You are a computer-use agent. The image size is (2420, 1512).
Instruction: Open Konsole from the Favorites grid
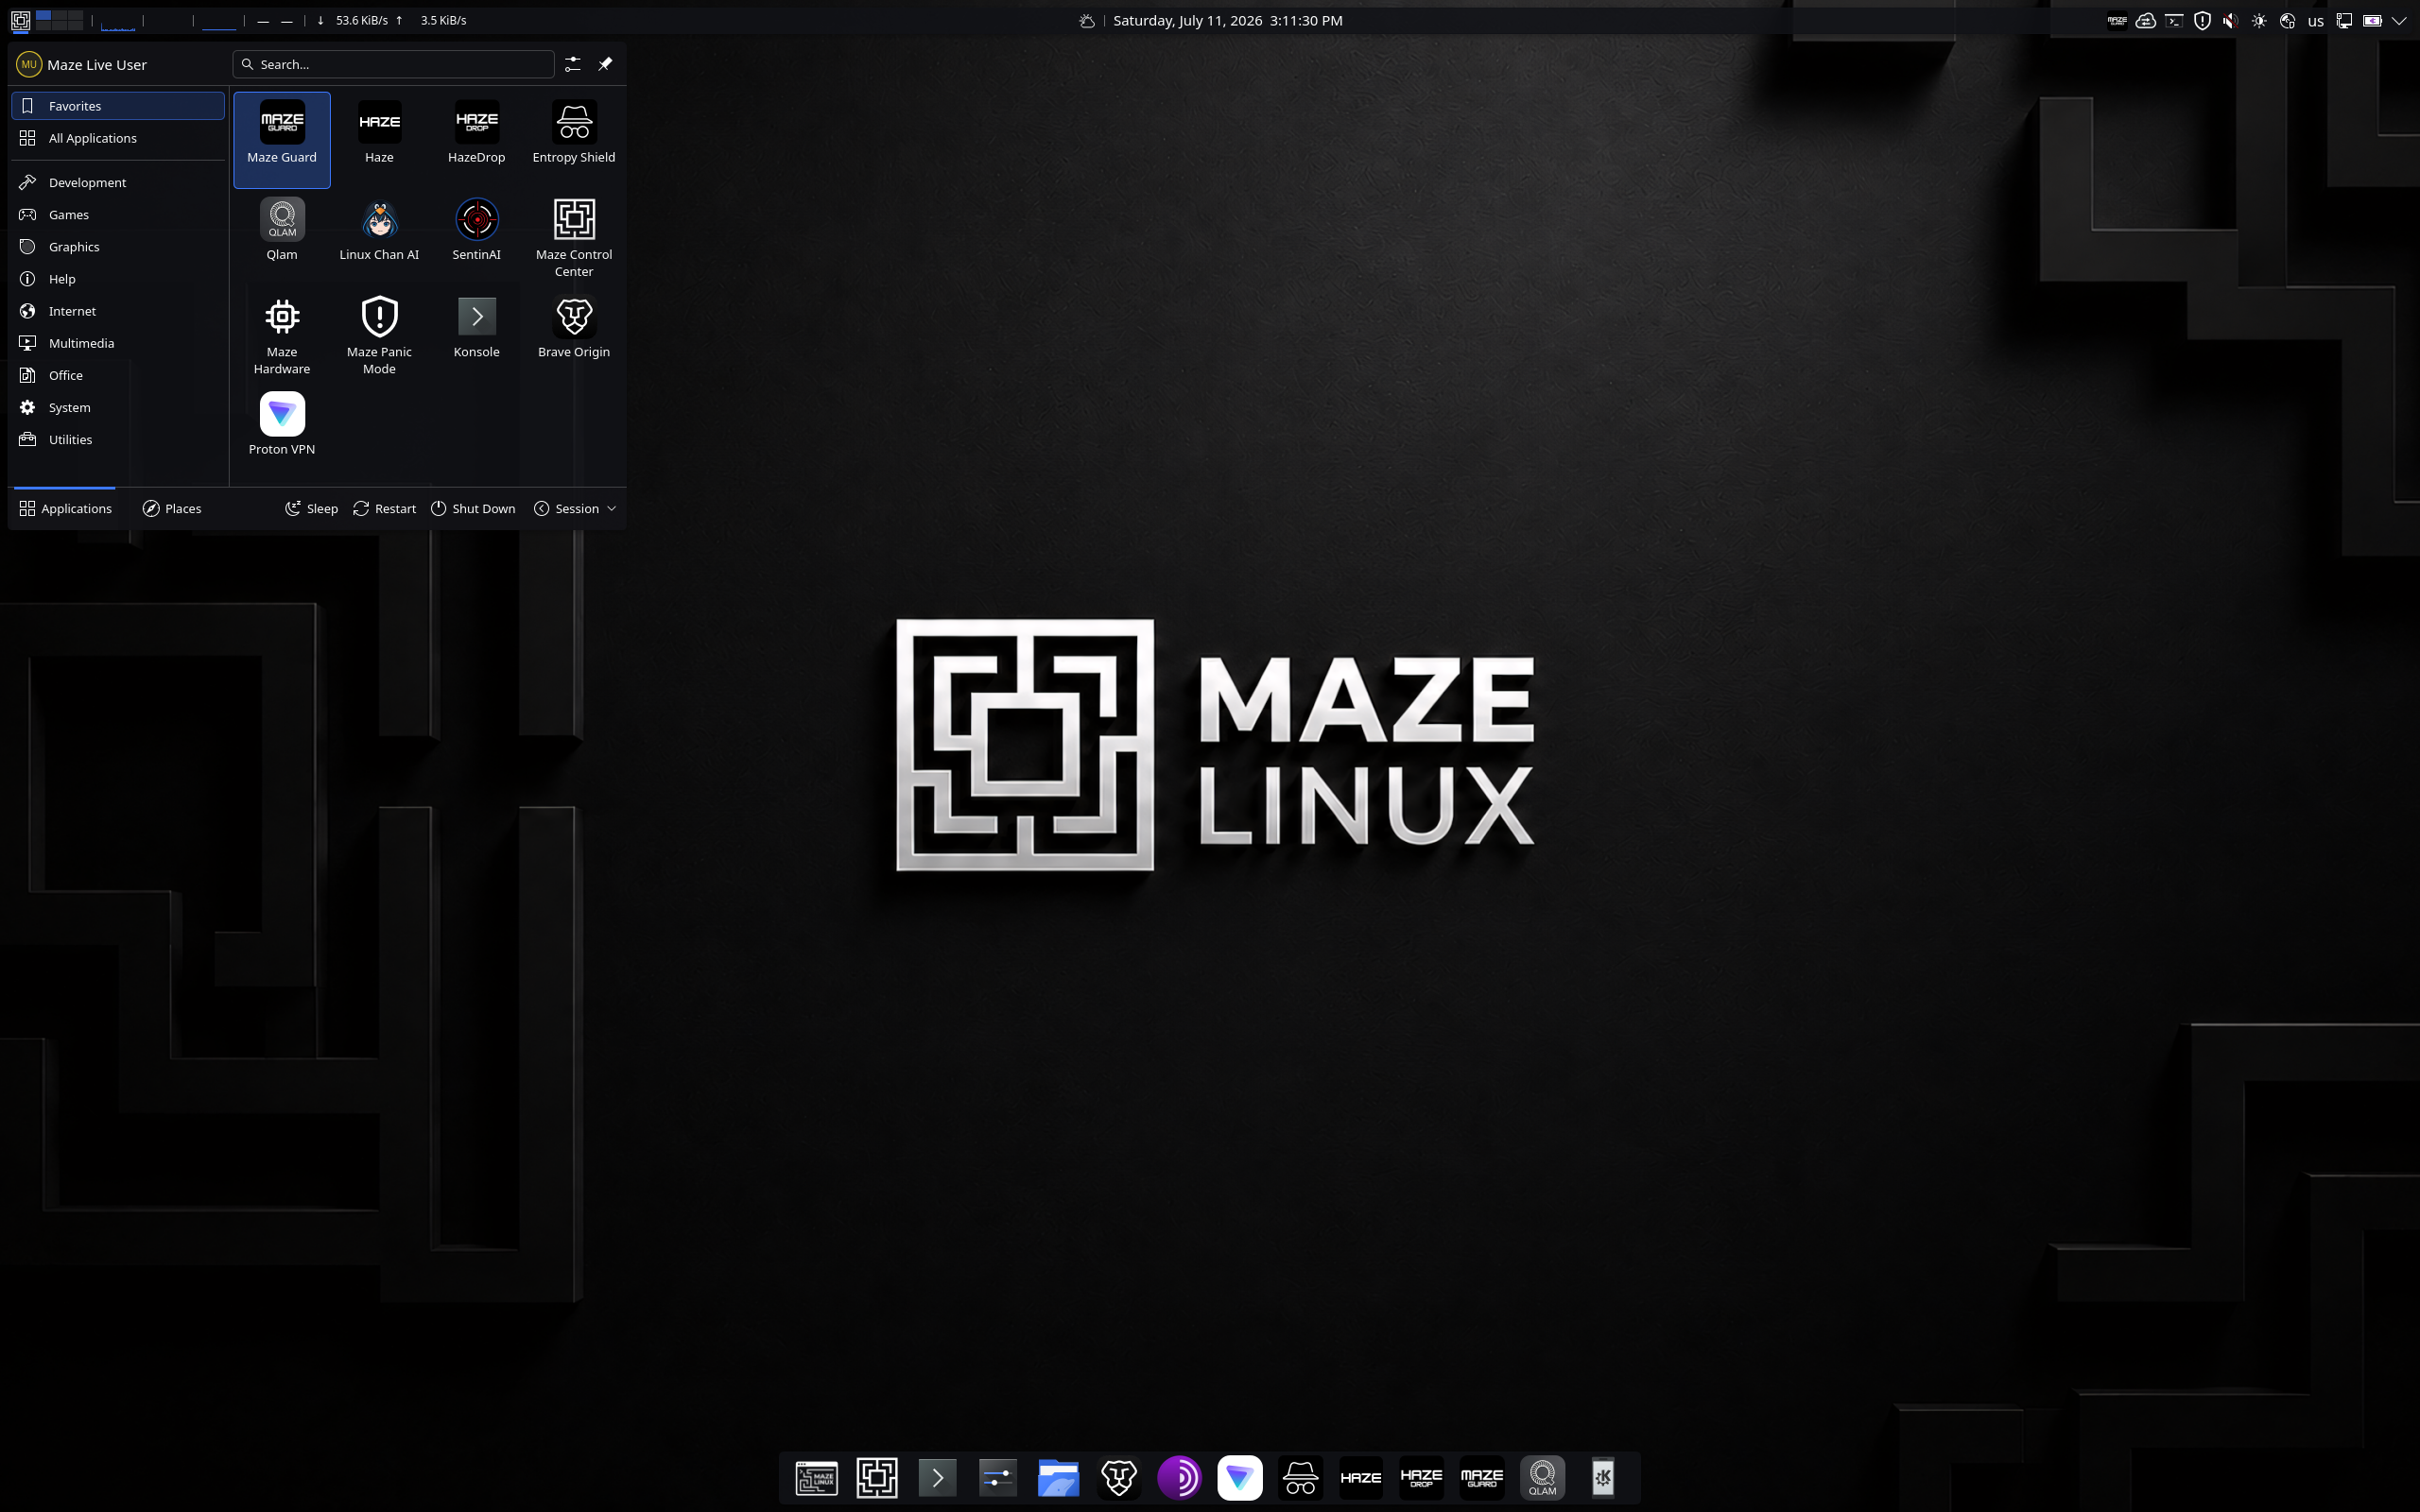(476, 334)
